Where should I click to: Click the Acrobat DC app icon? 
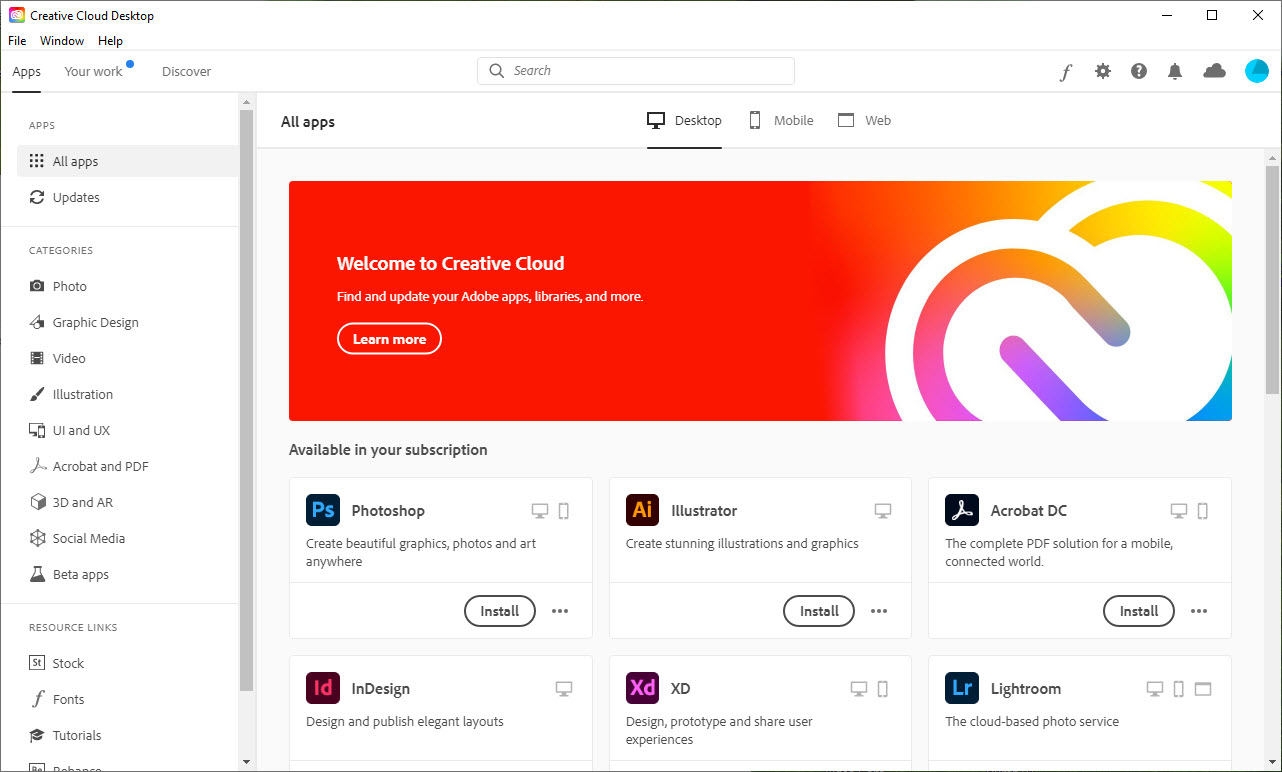click(962, 510)
